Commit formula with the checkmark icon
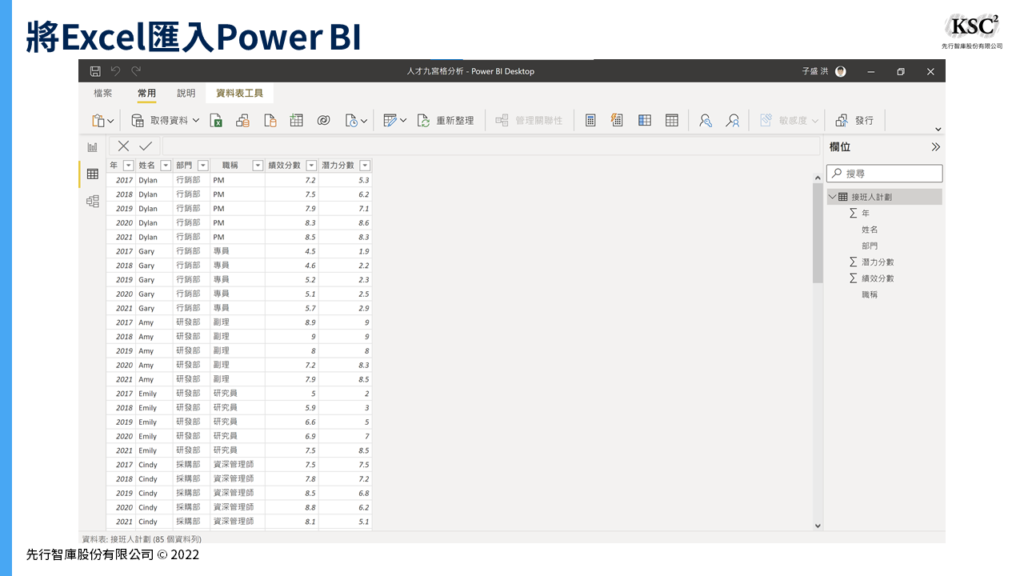This screenshot has width=1024, height=576. (x=146, y=146)
